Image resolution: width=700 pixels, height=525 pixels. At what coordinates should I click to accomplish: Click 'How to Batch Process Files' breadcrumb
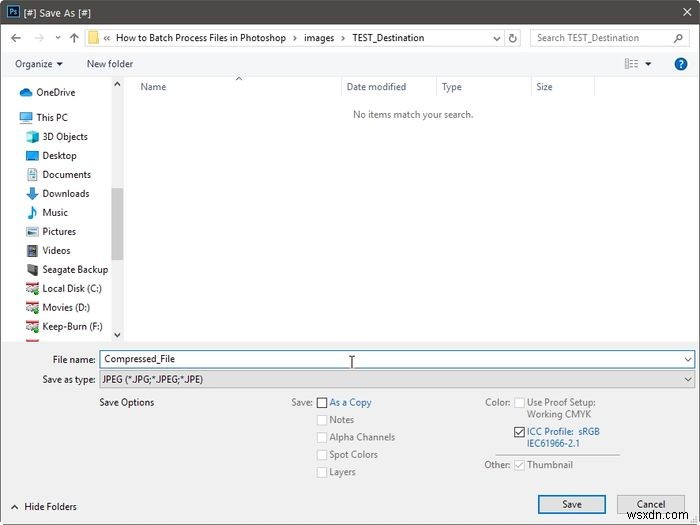(201, 38)
